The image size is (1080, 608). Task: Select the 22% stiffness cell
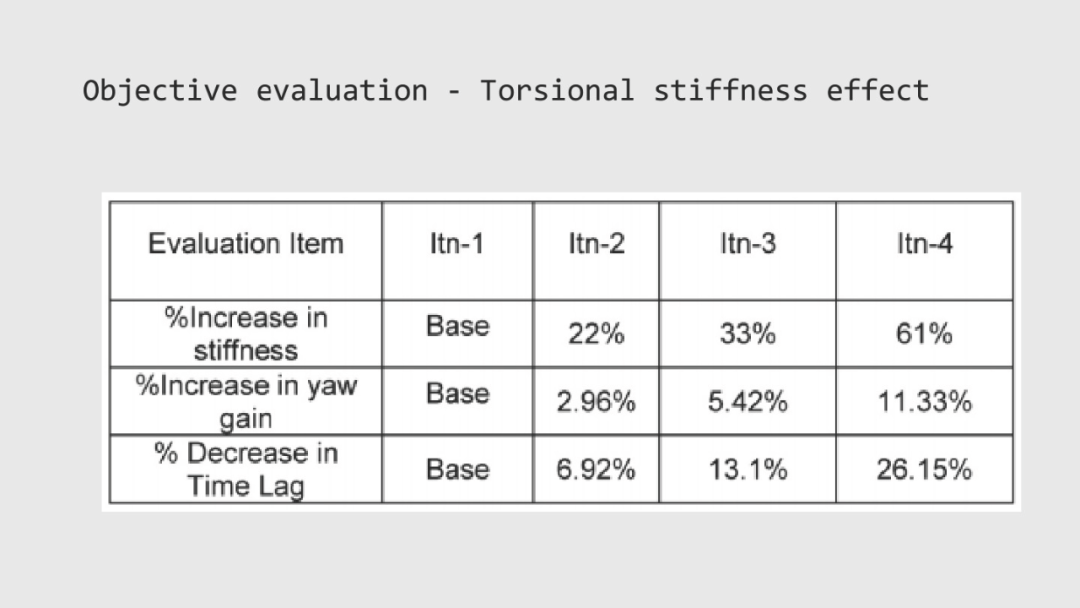point(596,334)
